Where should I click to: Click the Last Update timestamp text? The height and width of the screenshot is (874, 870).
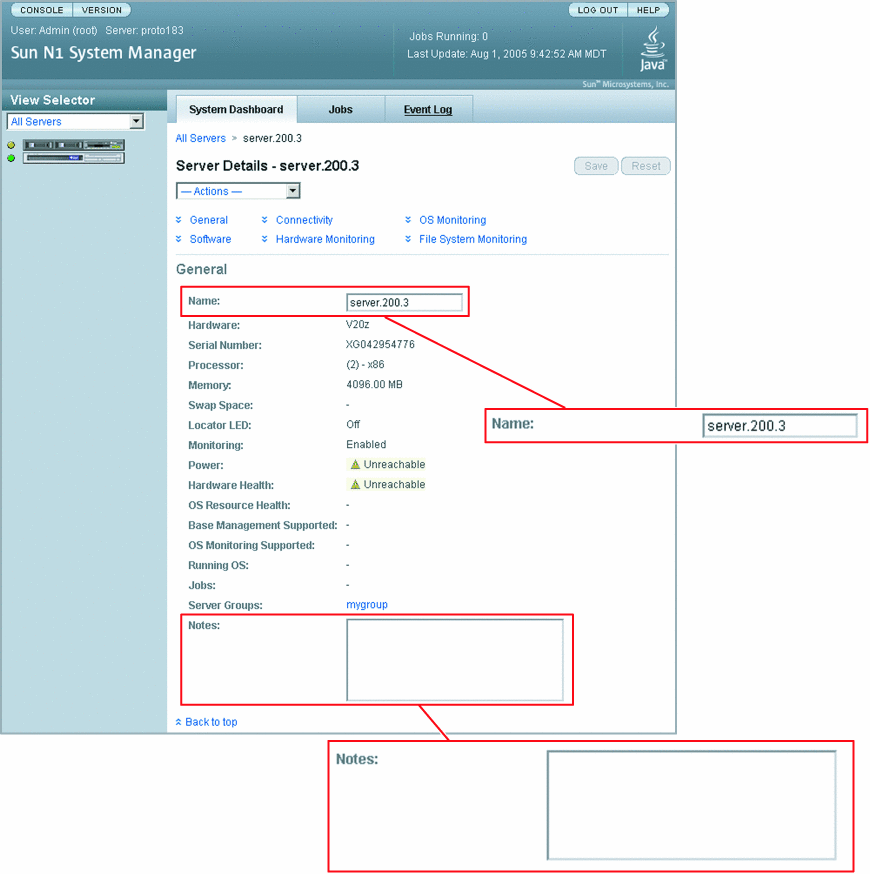coord(507,54)
